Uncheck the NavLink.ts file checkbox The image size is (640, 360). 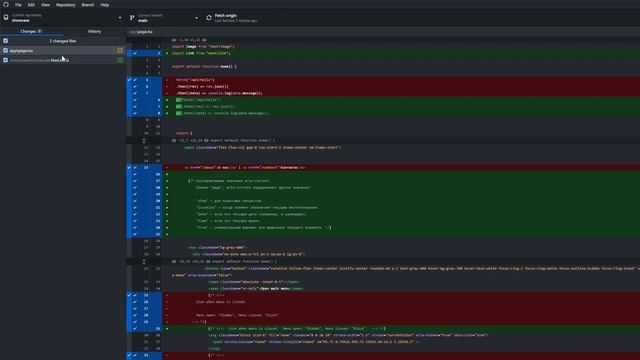pos(5,60)
